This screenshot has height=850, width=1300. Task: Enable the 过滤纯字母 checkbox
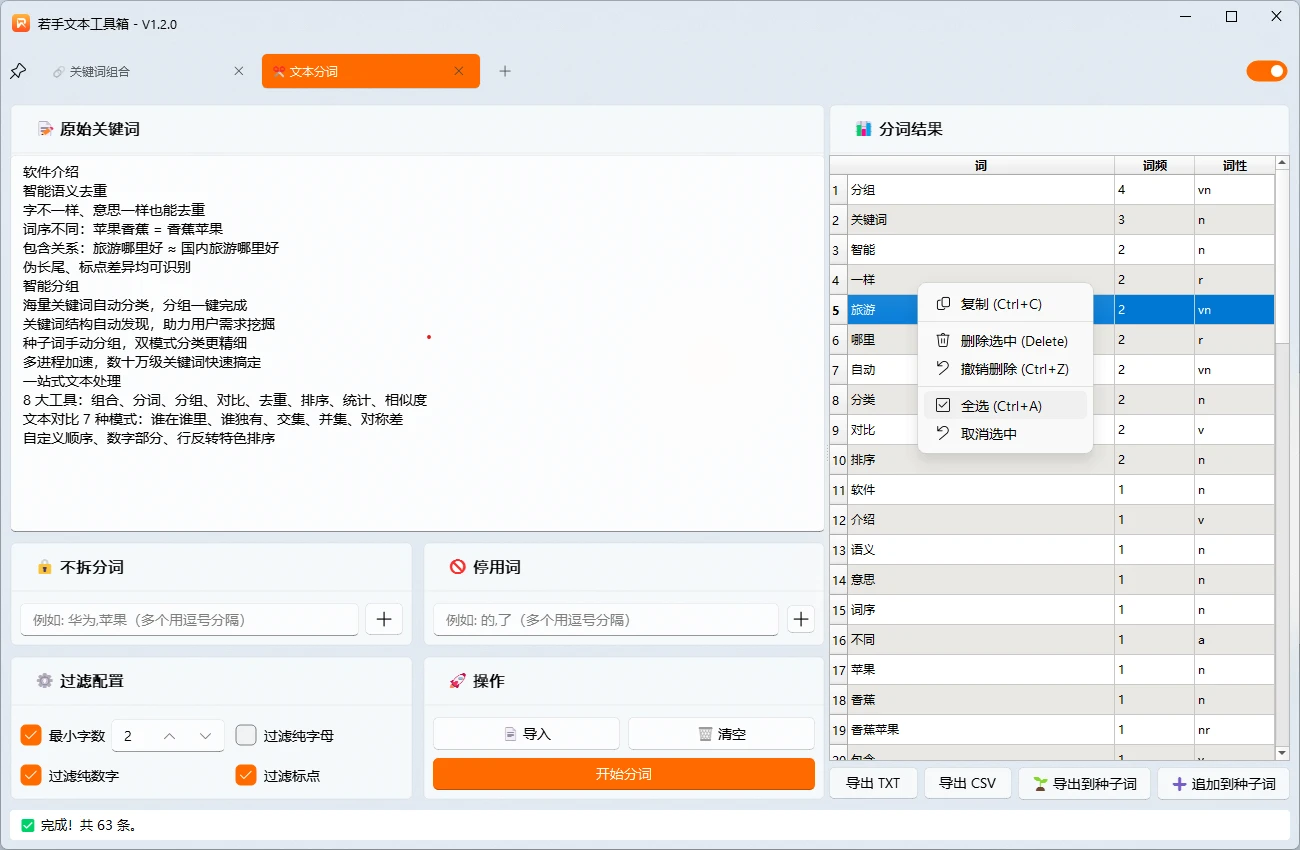(246, 735)
